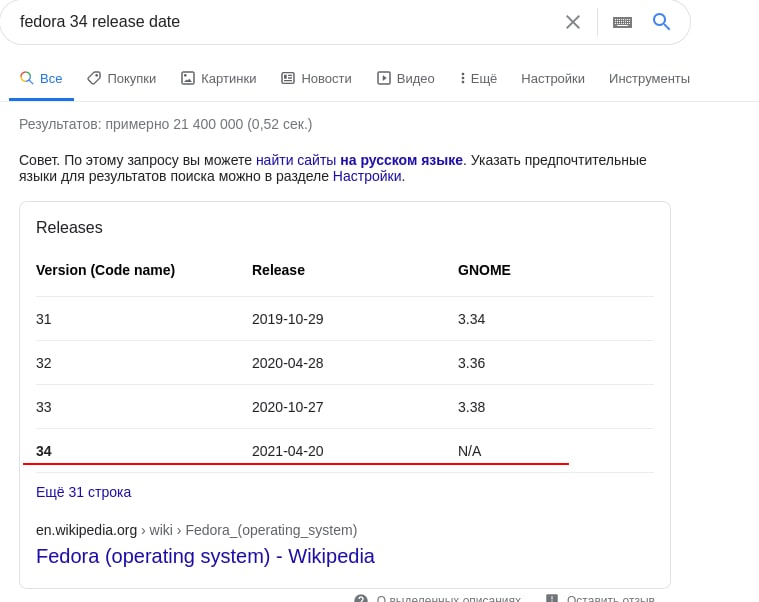Click the Картинки image icon
The width and height of the screenshot is (759, 602).
[188, 78]
